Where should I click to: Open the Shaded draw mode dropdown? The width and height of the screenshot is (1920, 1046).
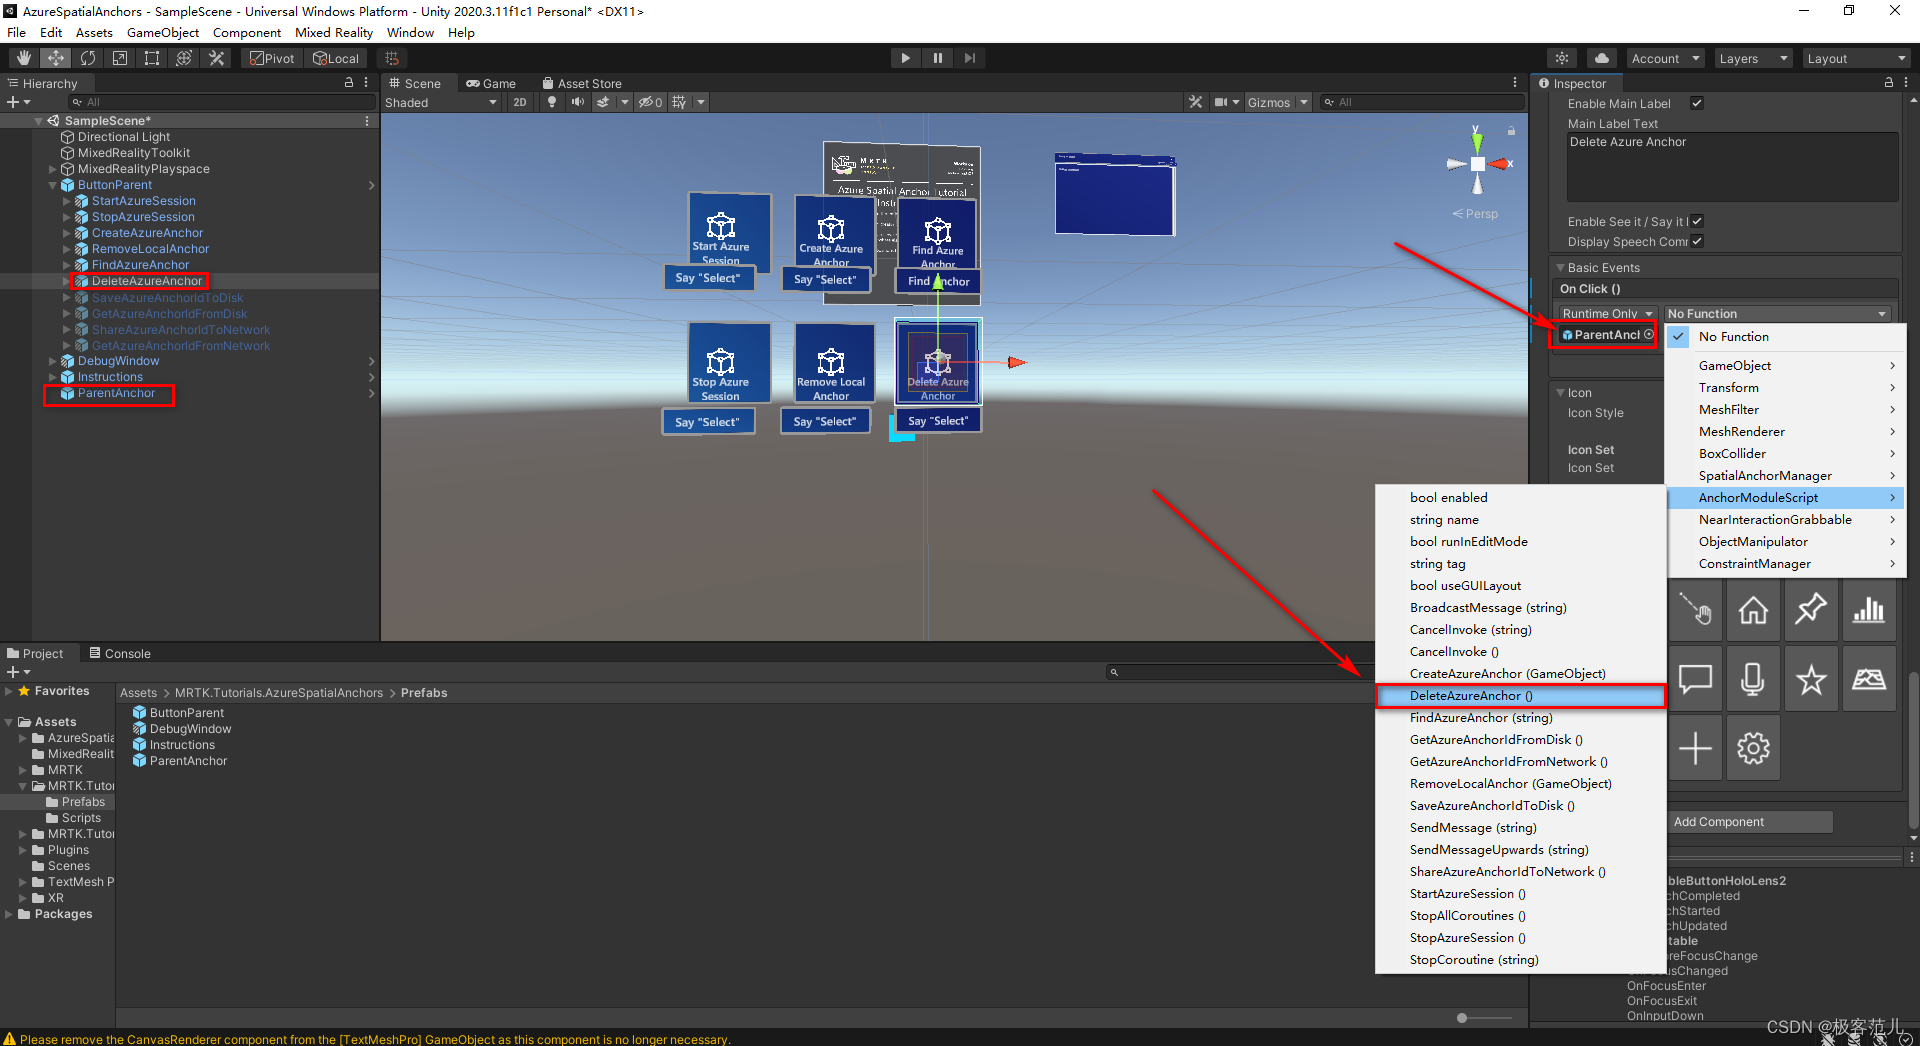click(441, 102)
